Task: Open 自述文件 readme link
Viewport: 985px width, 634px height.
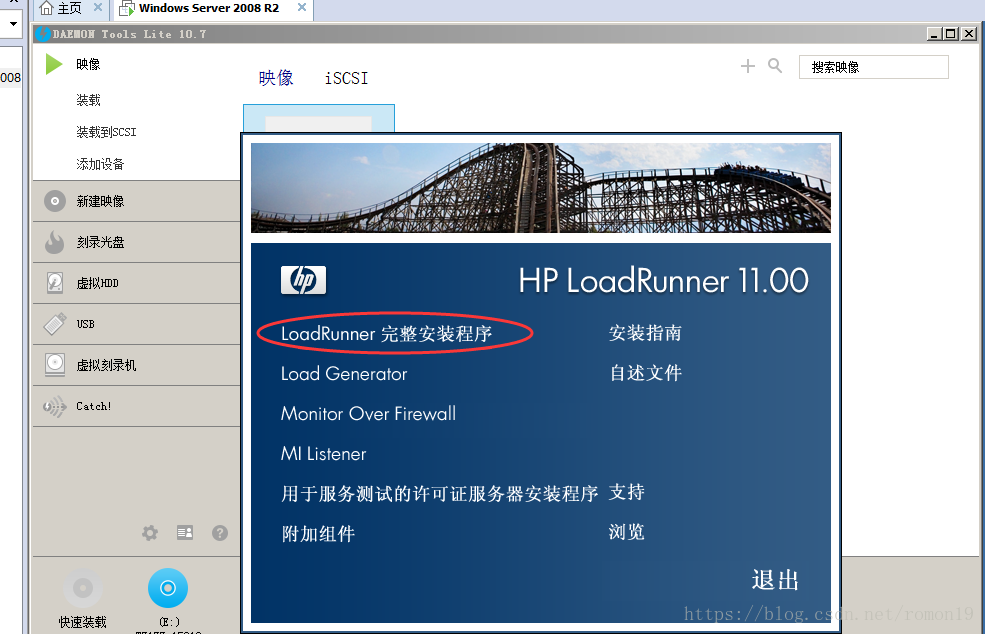Action: [646, 373]
